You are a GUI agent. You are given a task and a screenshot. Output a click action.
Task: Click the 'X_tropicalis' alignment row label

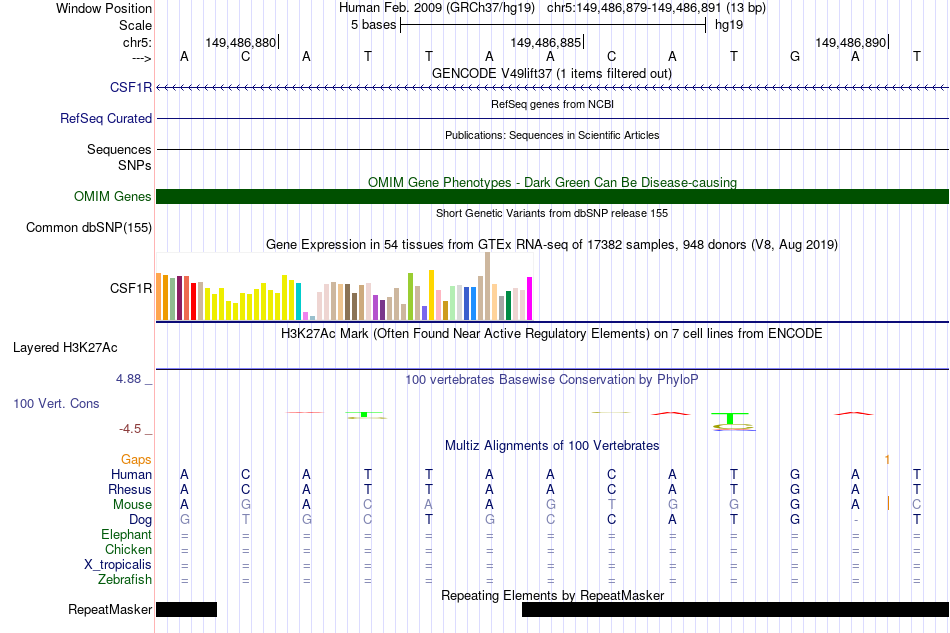118,565
